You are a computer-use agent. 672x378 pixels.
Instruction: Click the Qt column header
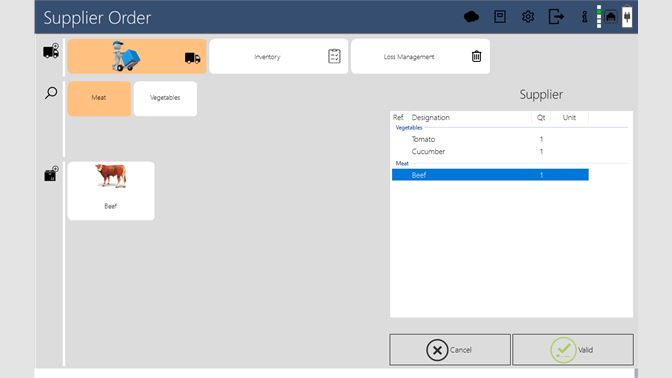click(x=541, y=117)
